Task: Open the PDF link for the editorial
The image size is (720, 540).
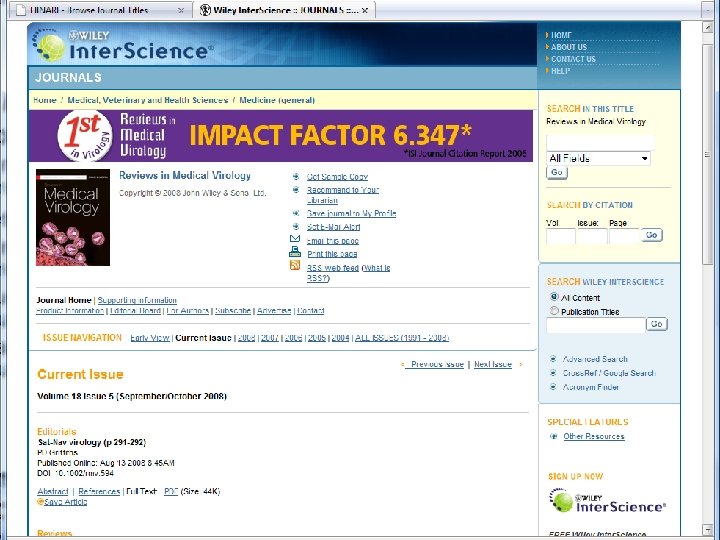Action: (171, 491)
